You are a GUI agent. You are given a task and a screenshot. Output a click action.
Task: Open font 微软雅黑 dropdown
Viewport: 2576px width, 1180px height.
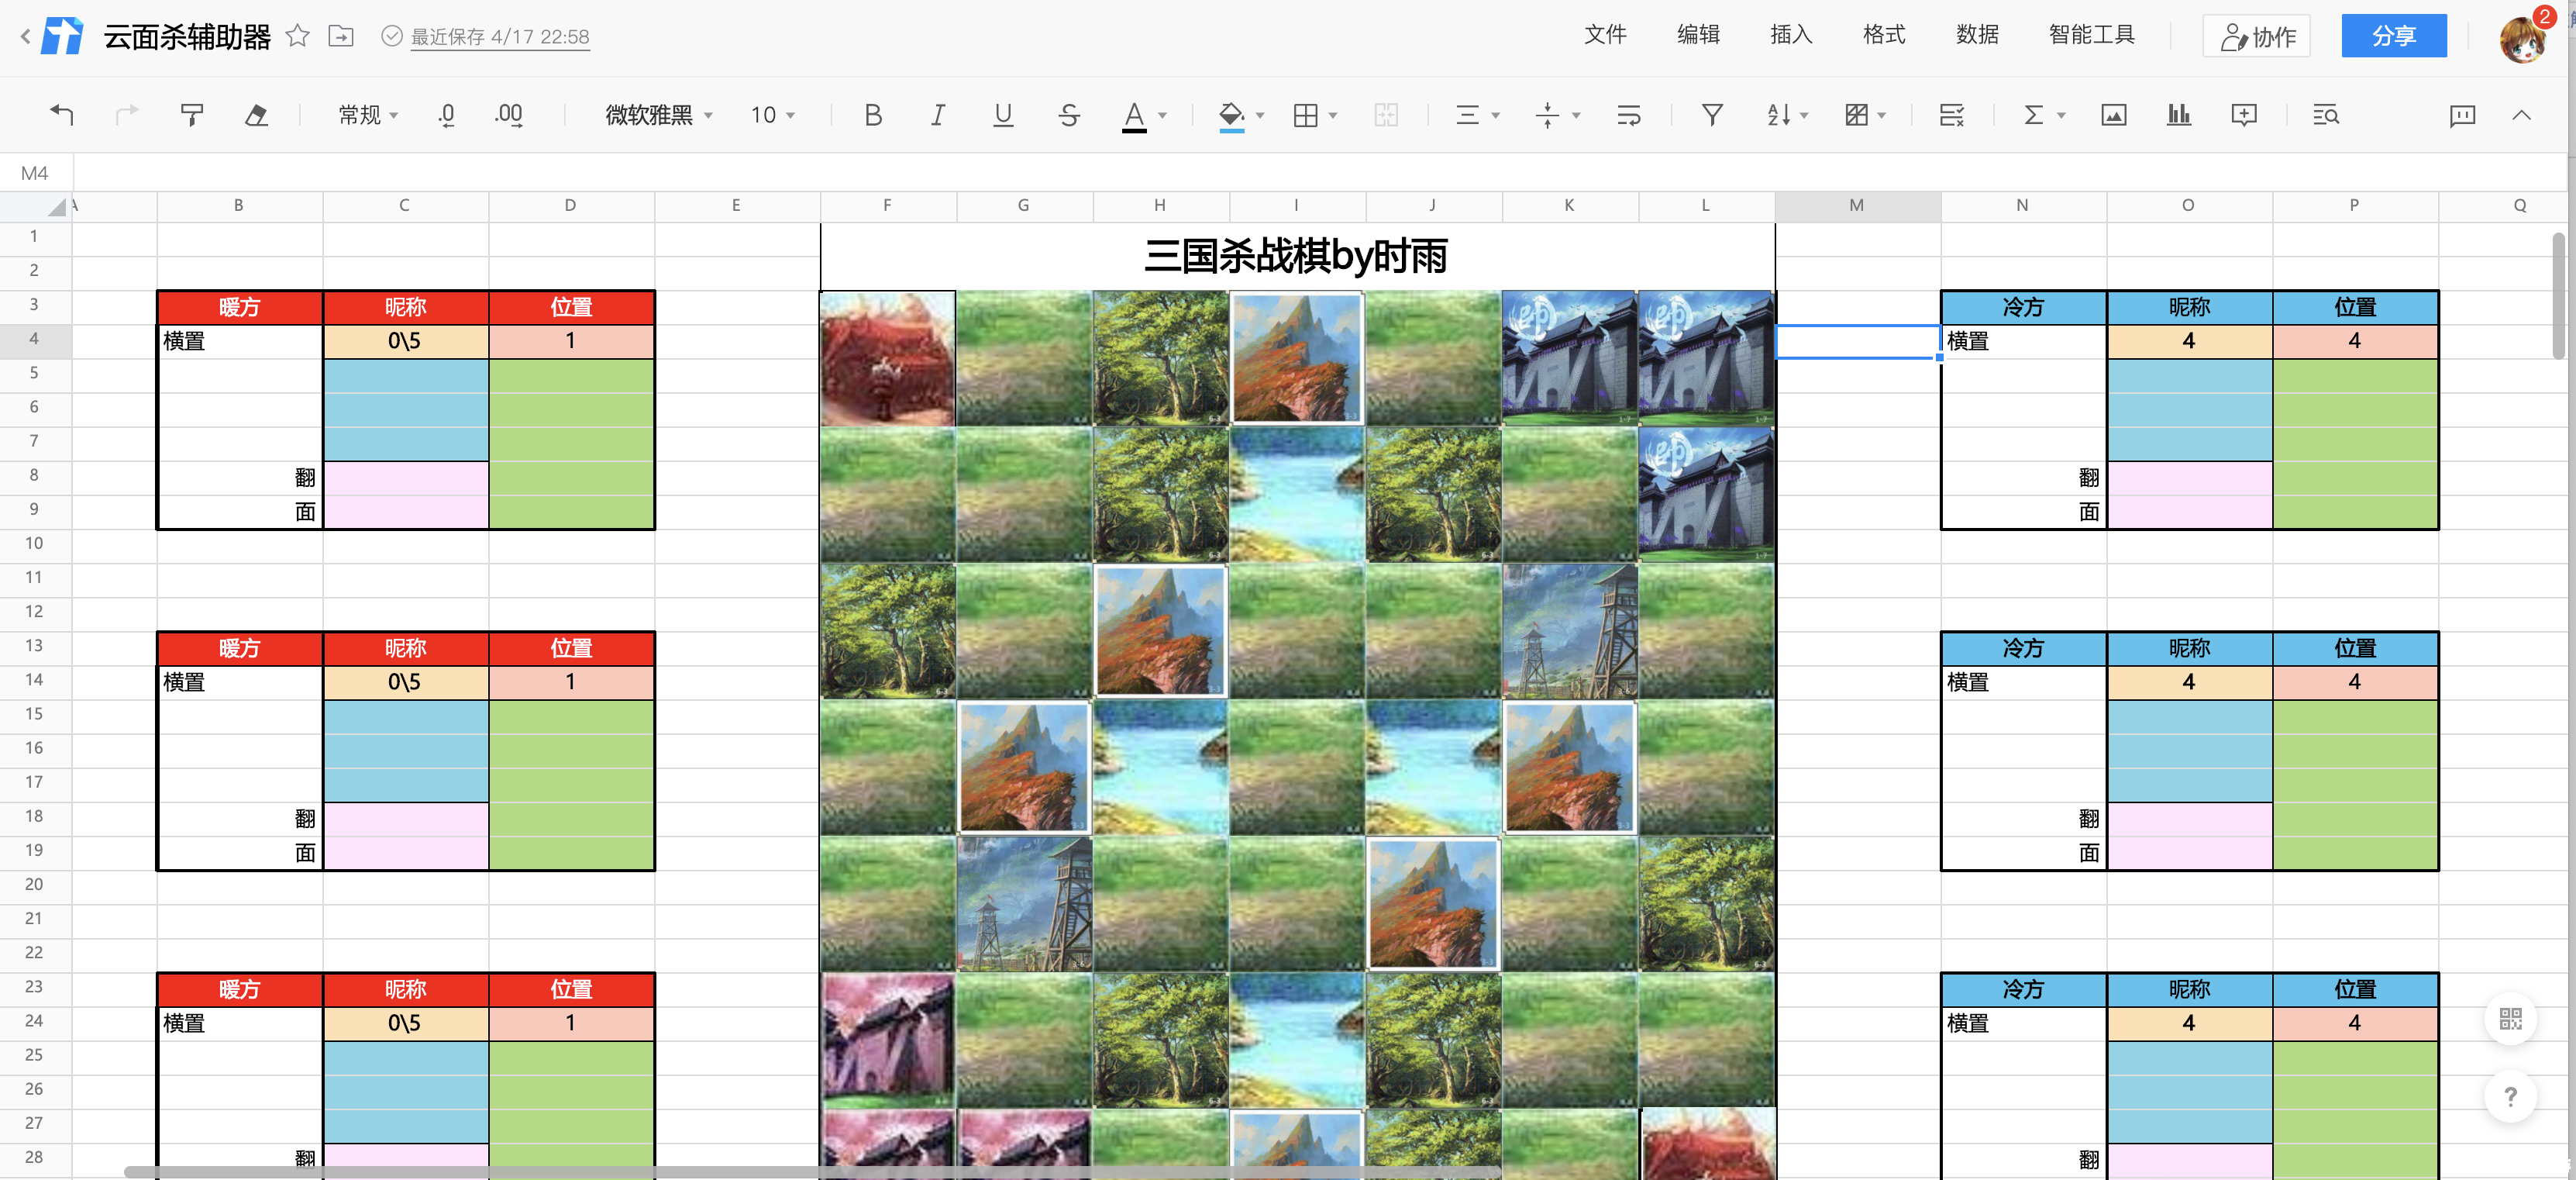tap(659, 115)
